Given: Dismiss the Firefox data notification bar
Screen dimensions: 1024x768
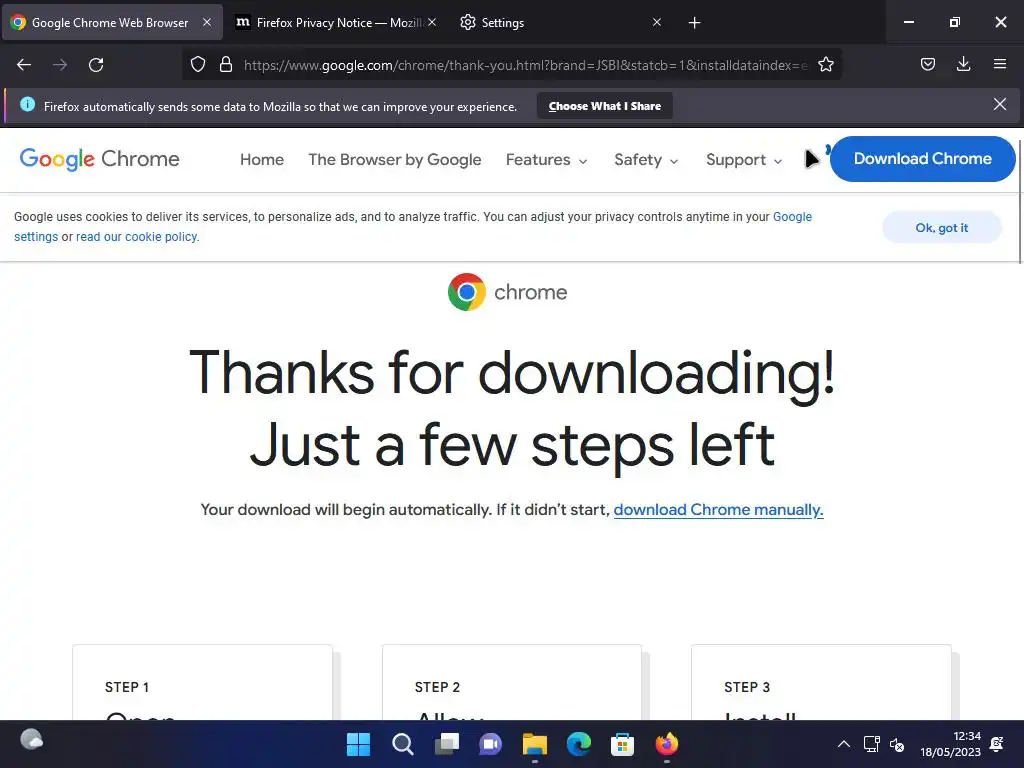Looking at the screenshot, I should [x=999, y=104].
